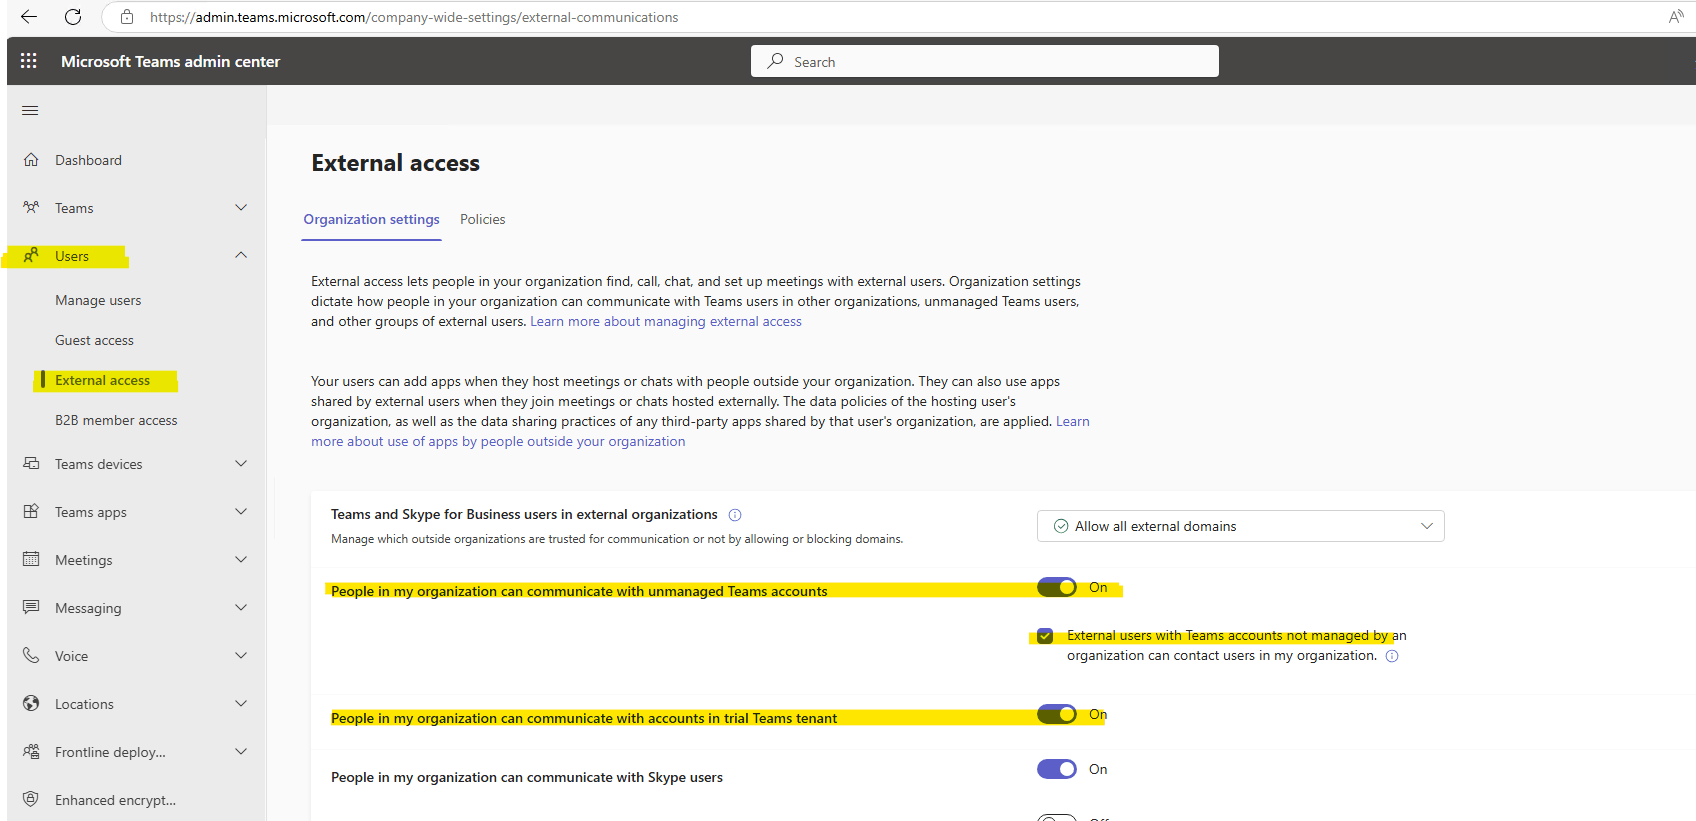Open the Allow all external domains dropdown
Viewport: 1696px width, 821px height.
[x=1240, y=526]
